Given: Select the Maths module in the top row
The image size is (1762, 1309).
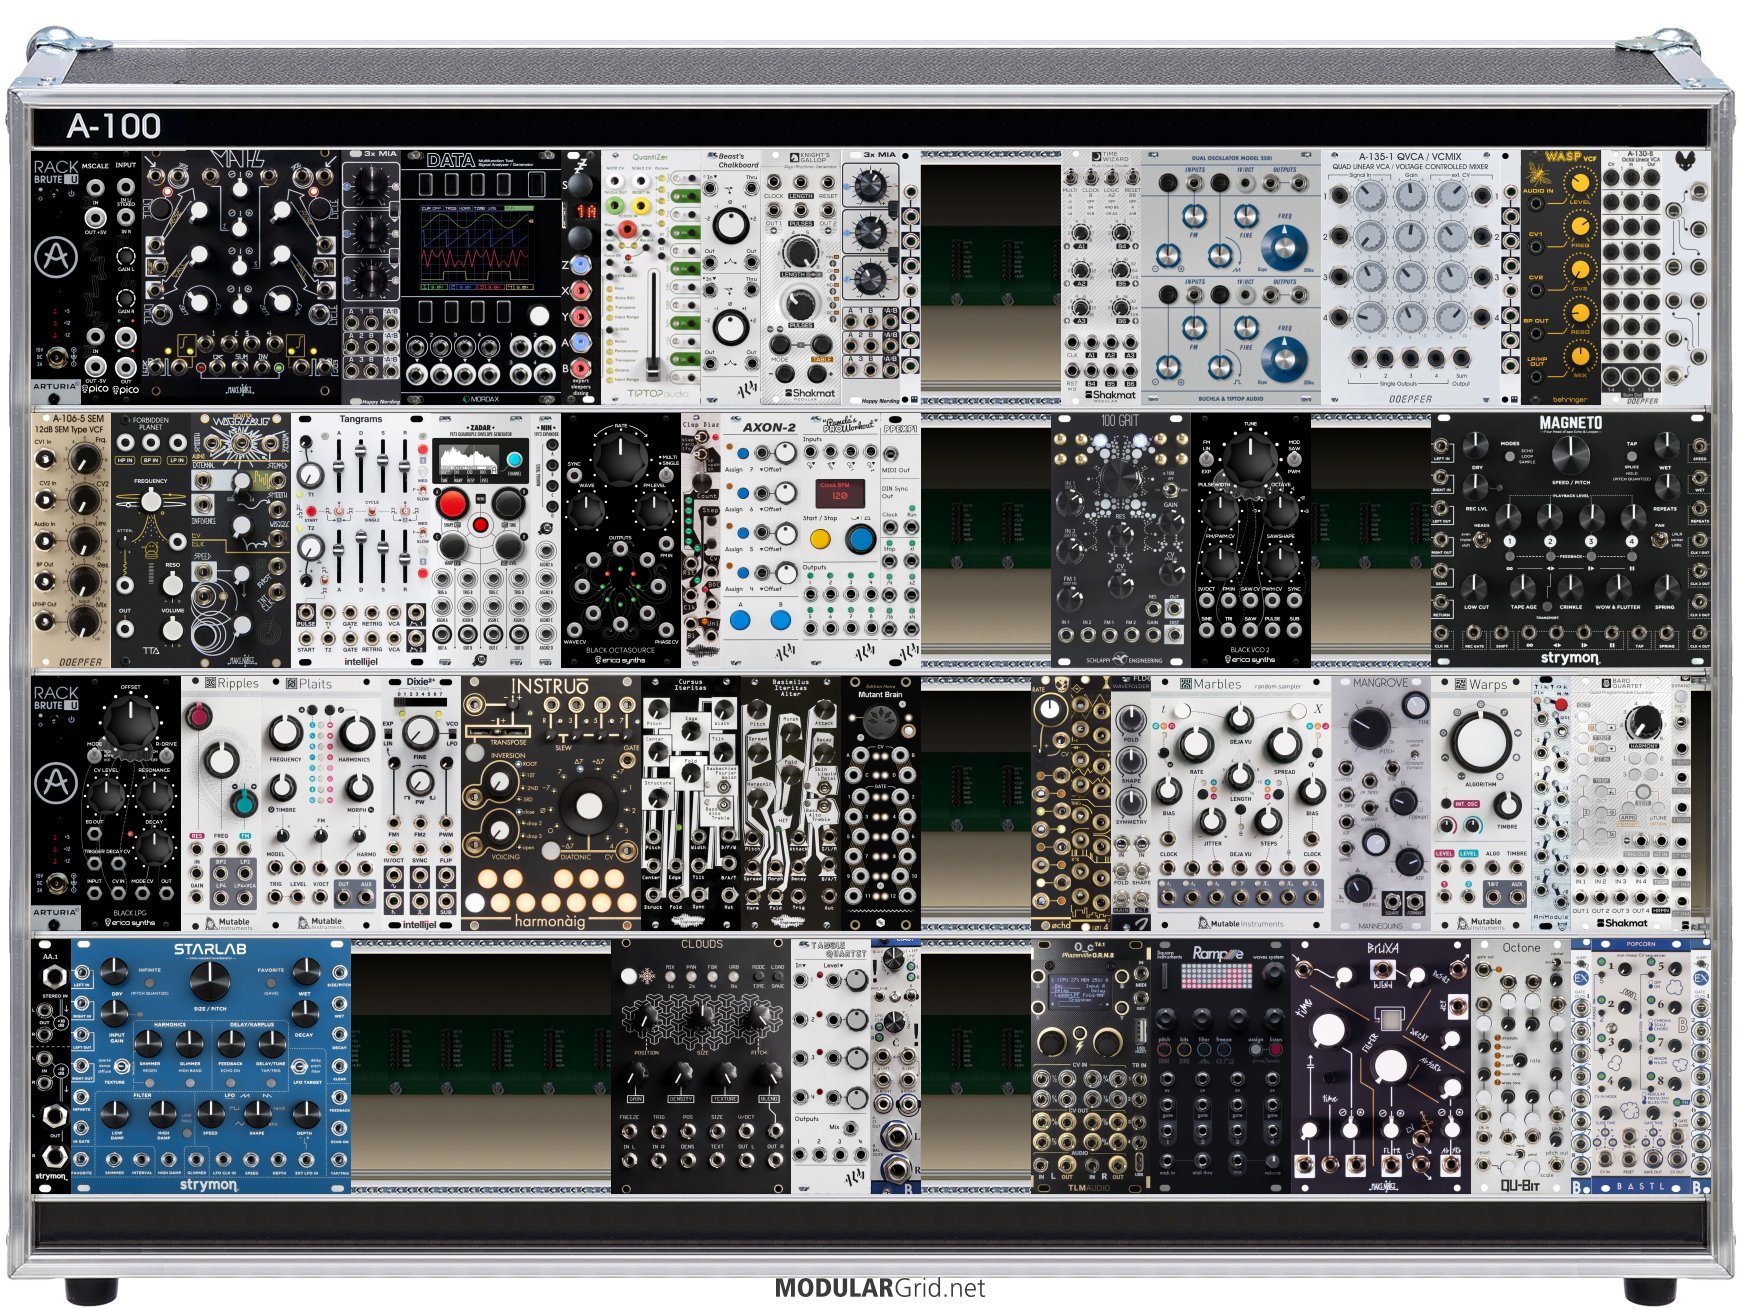Looking at the screenshot, I should (241, 278).
